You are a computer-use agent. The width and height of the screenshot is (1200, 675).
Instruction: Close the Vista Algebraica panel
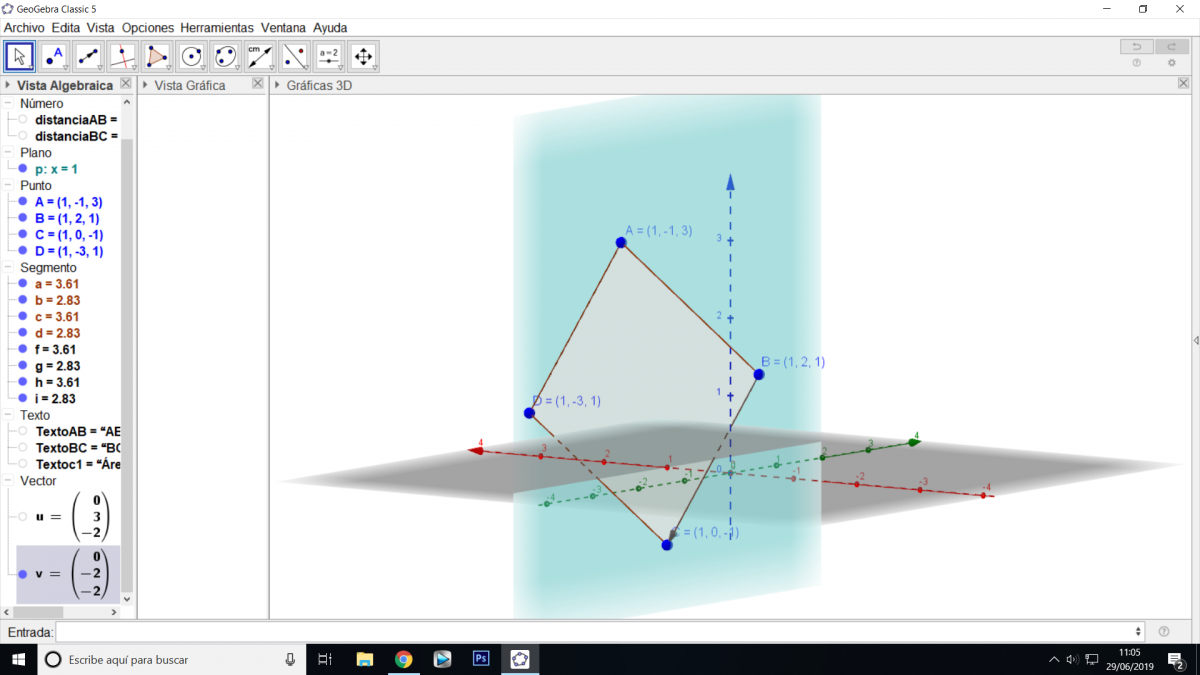click(125, 85)
